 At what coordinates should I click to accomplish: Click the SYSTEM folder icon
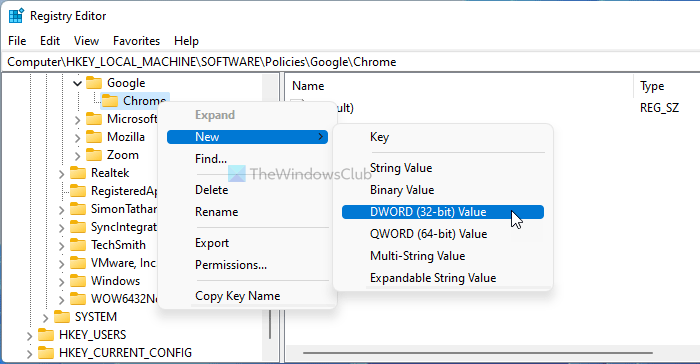[62, 317]
